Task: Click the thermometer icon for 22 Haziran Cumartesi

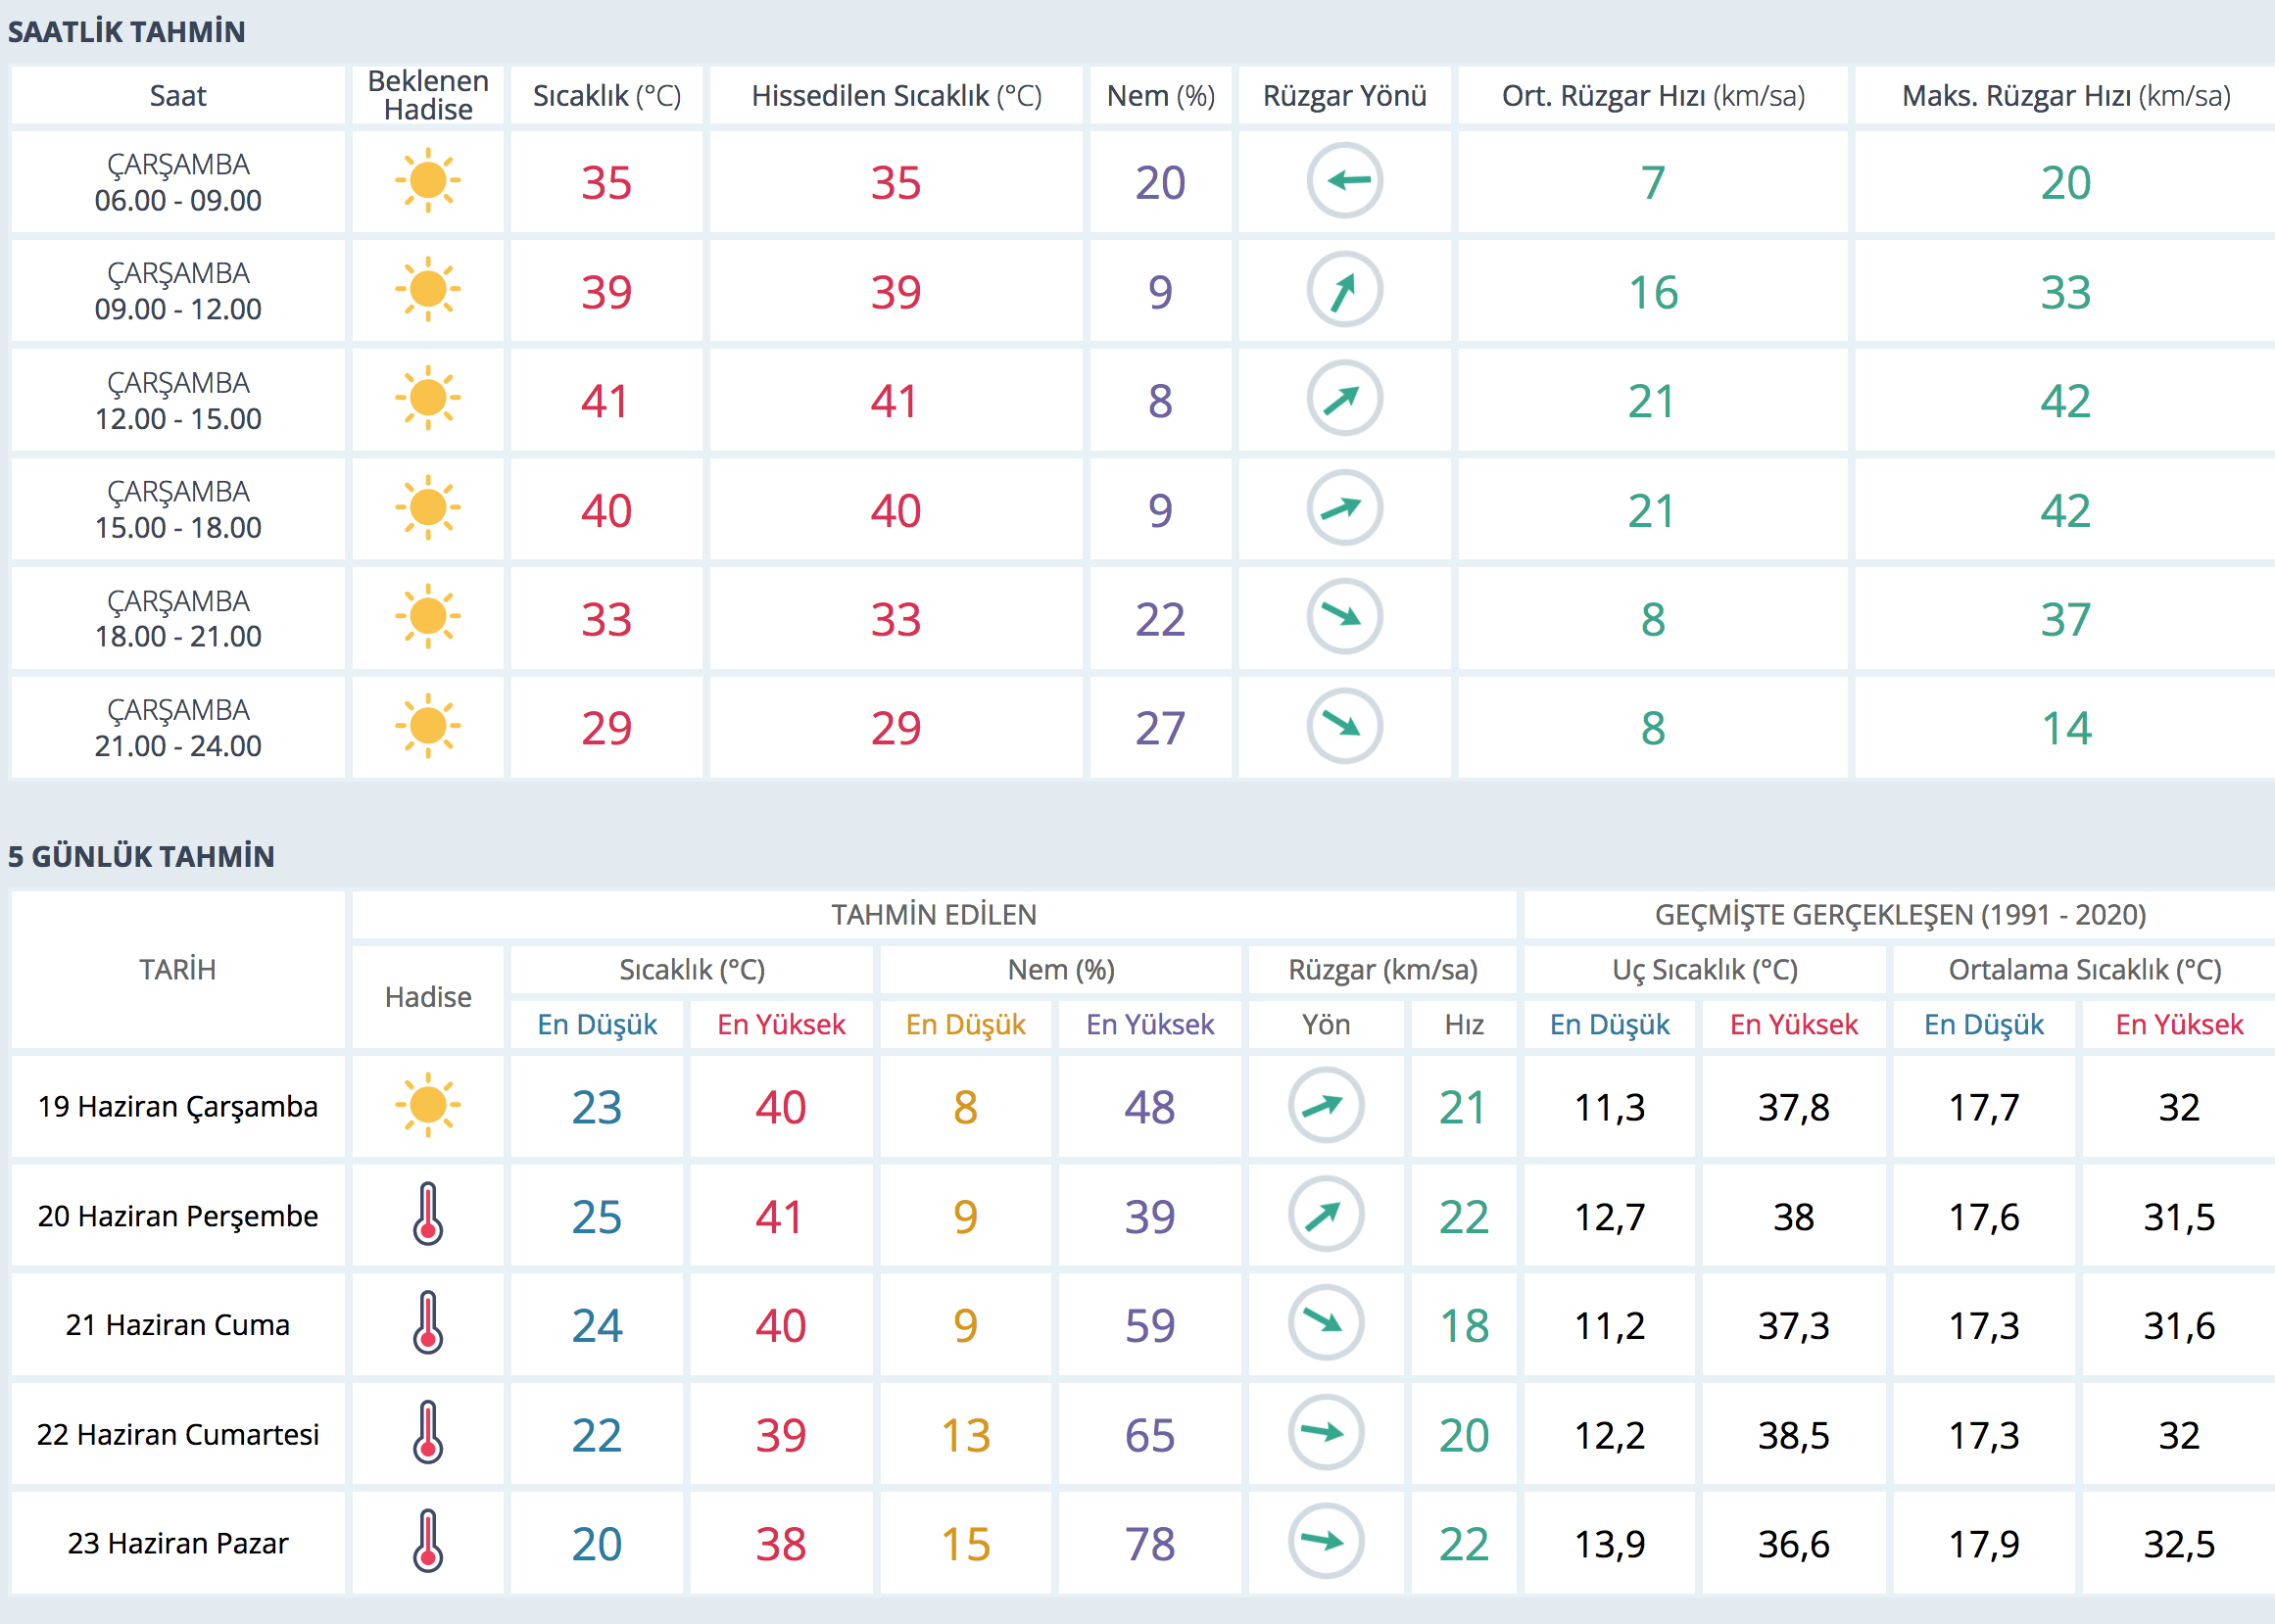Action: [x=428, y=1433]
